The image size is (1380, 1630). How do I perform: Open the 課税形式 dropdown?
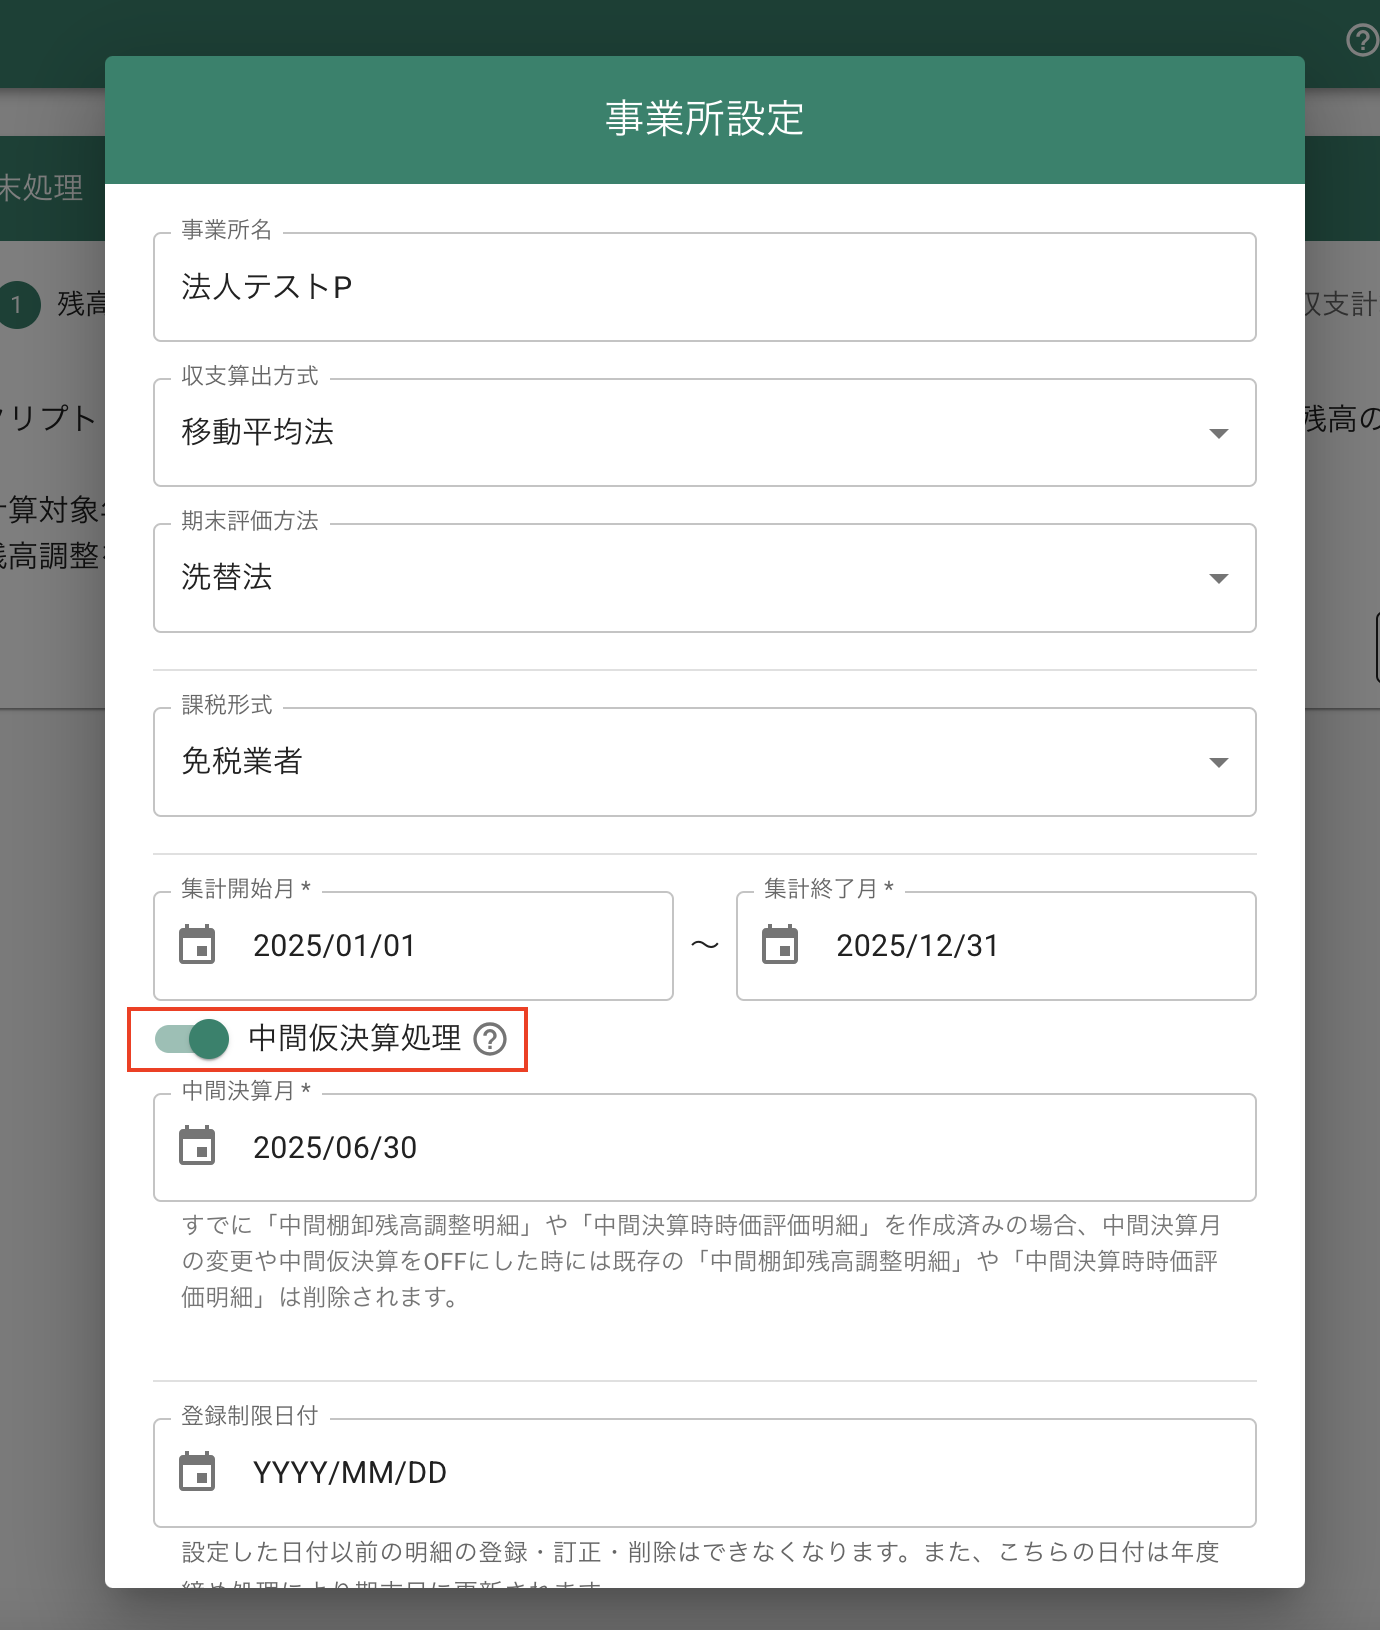(705, 762)
